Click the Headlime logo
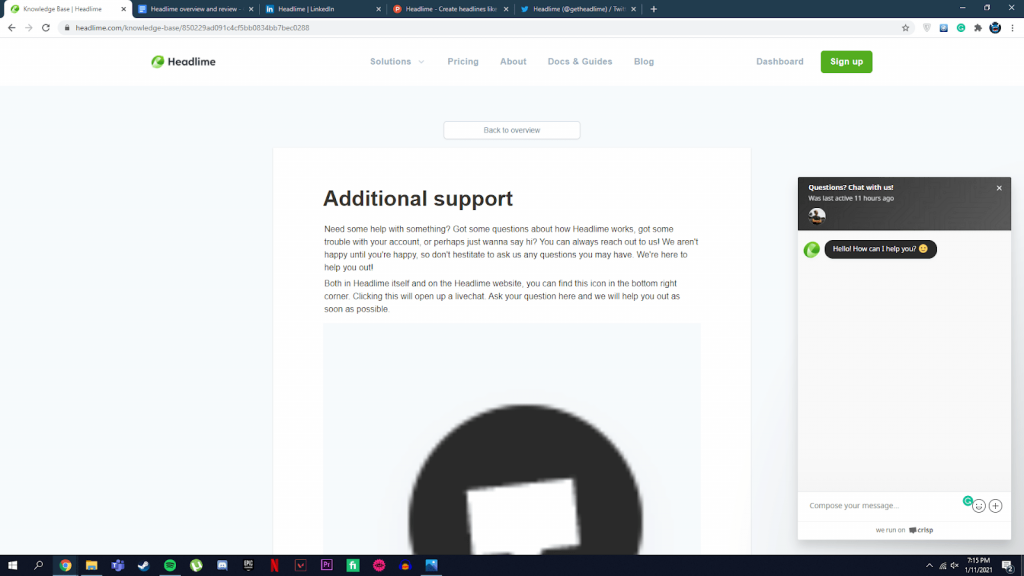Image resolution: width=1024 pixels, height=576 pixels. point(184,61)
